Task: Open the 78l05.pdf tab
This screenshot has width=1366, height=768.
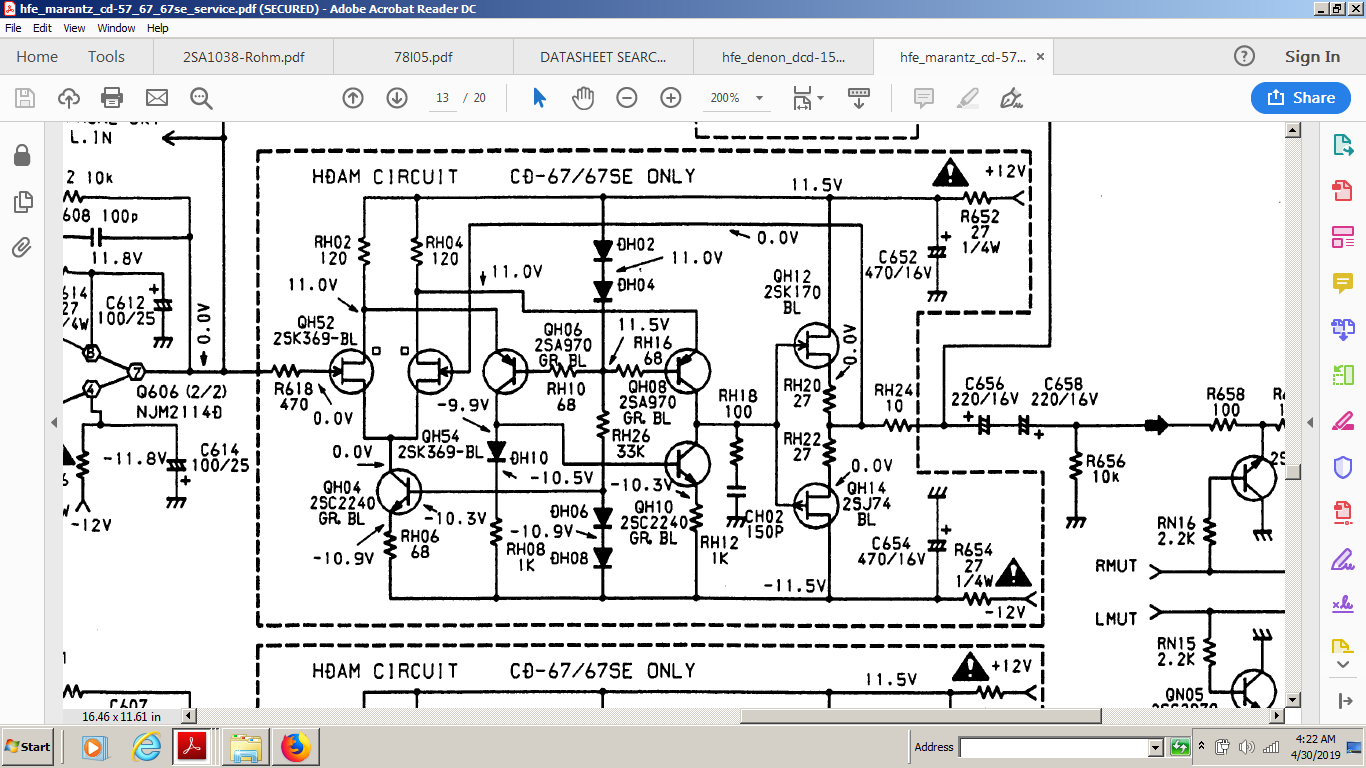Action: tap(423, 57)
